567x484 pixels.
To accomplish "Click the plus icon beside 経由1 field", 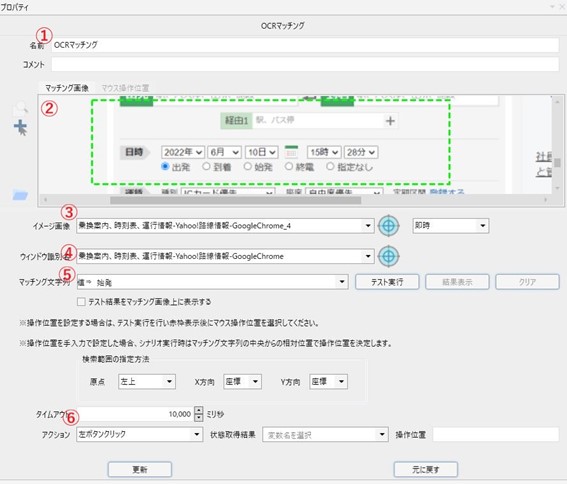I will (390, 121).
